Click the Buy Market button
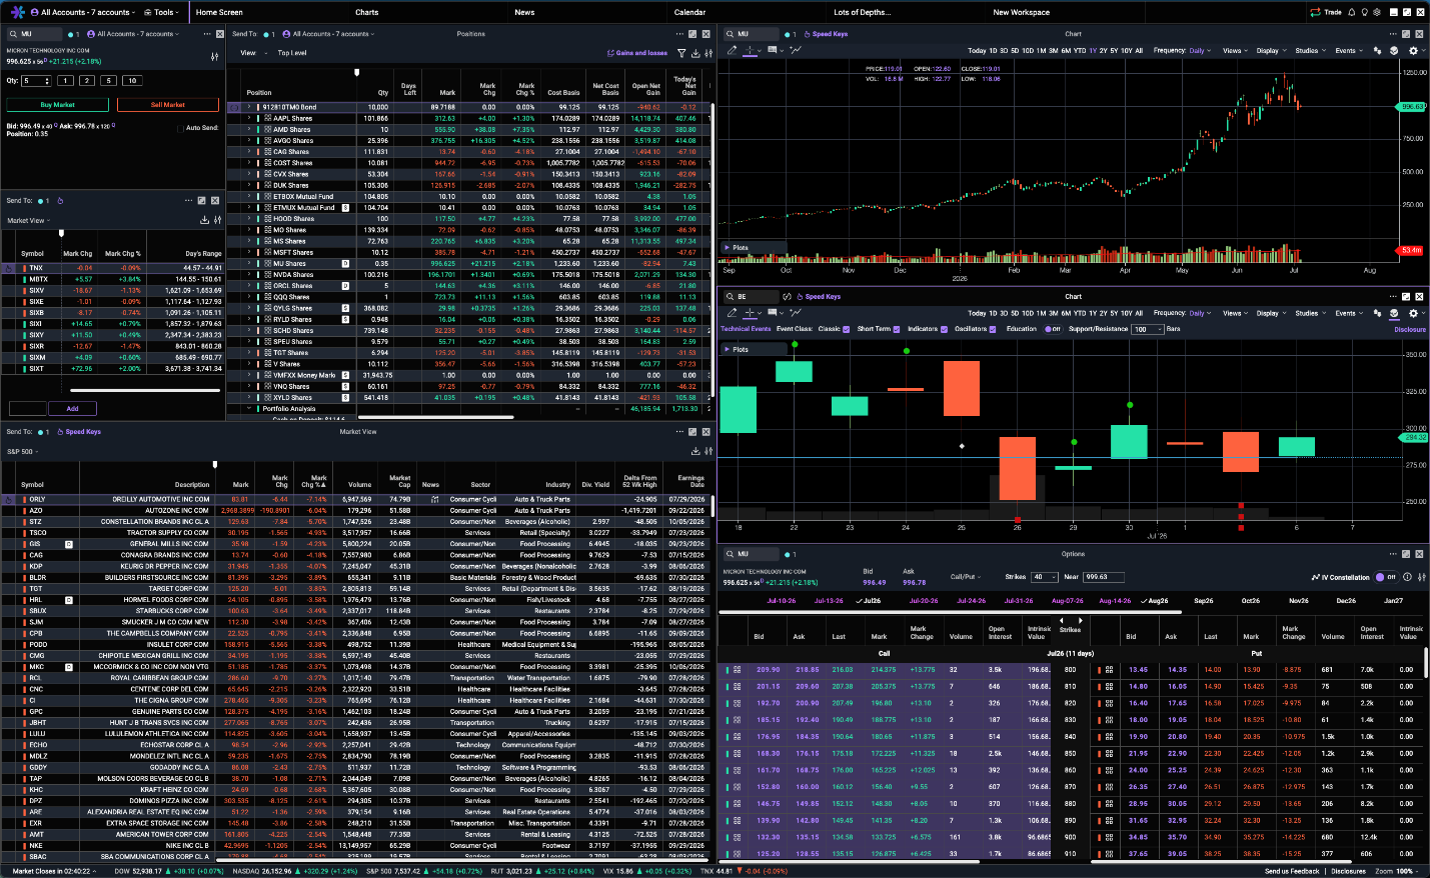Image resolution: width=1430 pixels, height=878 pixels. (x=57, y=105)
